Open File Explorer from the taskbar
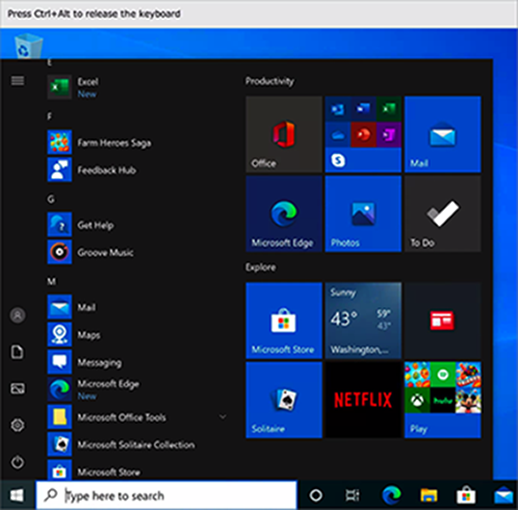The height and width of the screenshot is (510, 518). pos(429,495)
